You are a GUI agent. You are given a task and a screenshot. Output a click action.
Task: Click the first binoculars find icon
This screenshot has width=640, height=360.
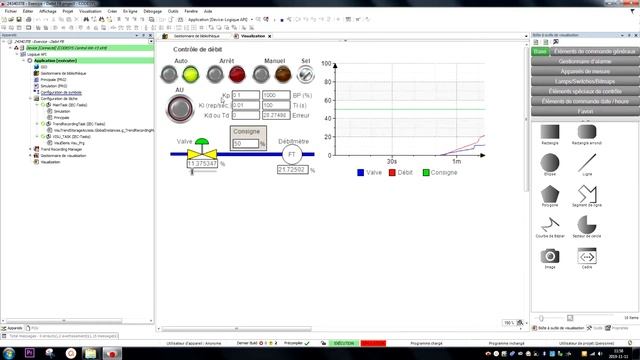pyautogui.click(x=86, y=19)
